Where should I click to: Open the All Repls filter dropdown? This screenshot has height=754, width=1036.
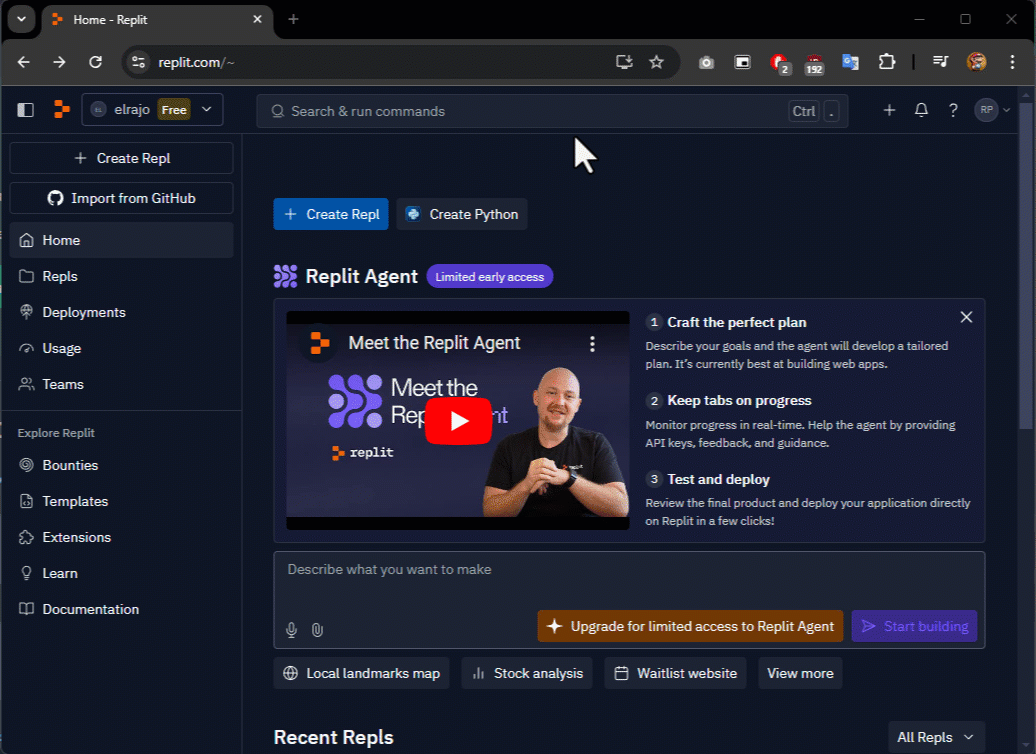[936, 737]
